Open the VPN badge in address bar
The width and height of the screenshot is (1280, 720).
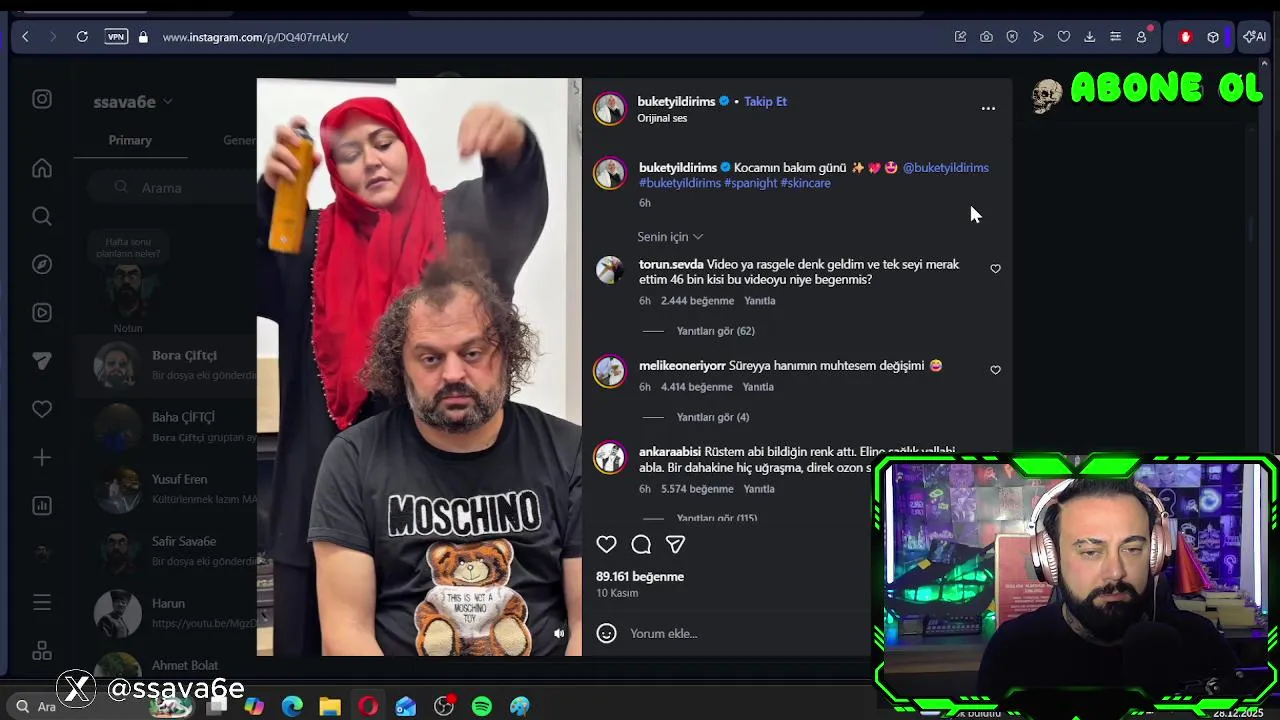[116, 37]
